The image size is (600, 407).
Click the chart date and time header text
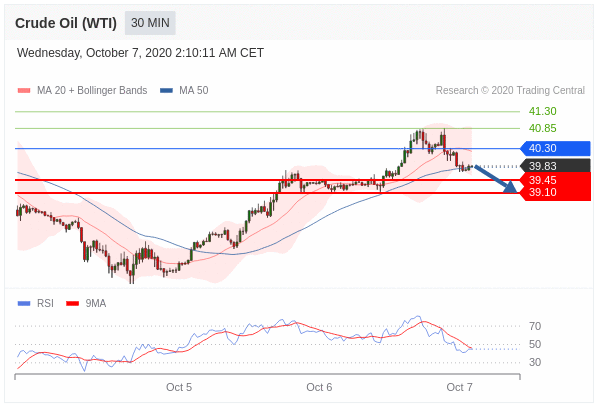click(140, 53)
